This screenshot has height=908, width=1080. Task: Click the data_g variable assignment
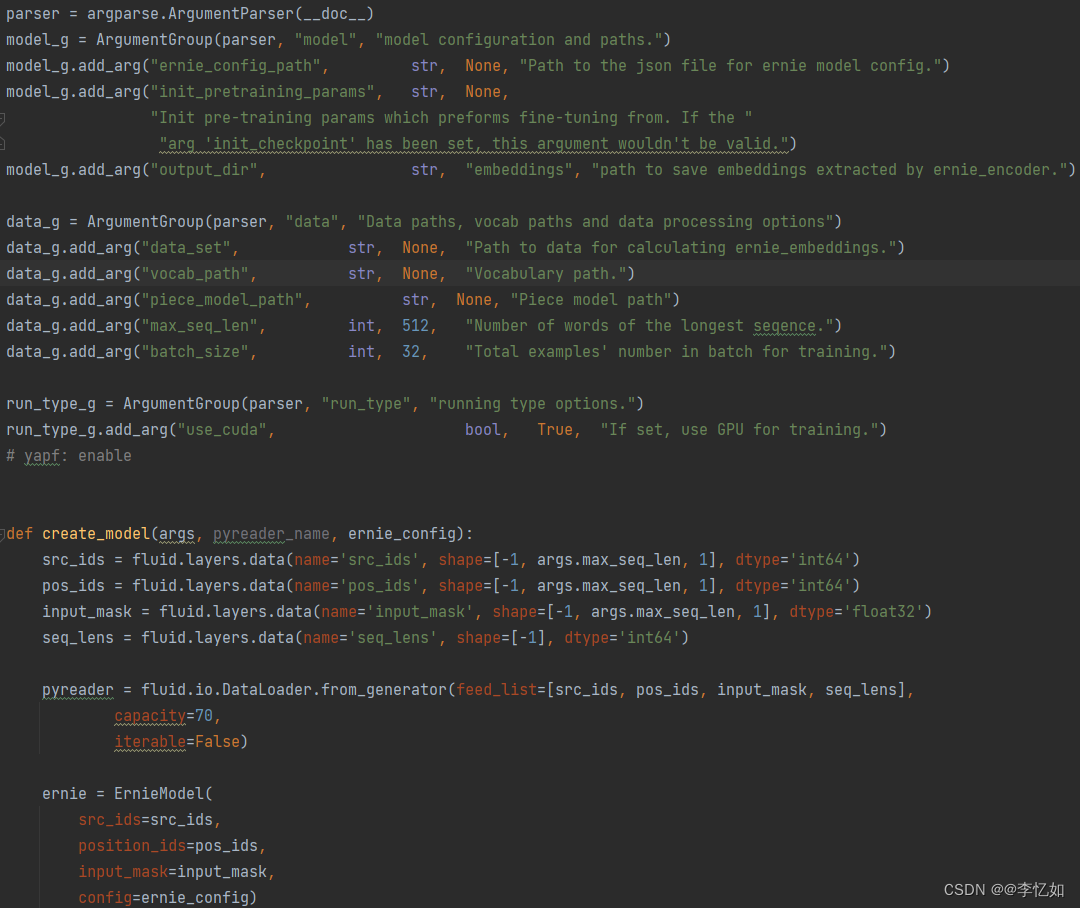pos(33,222)
